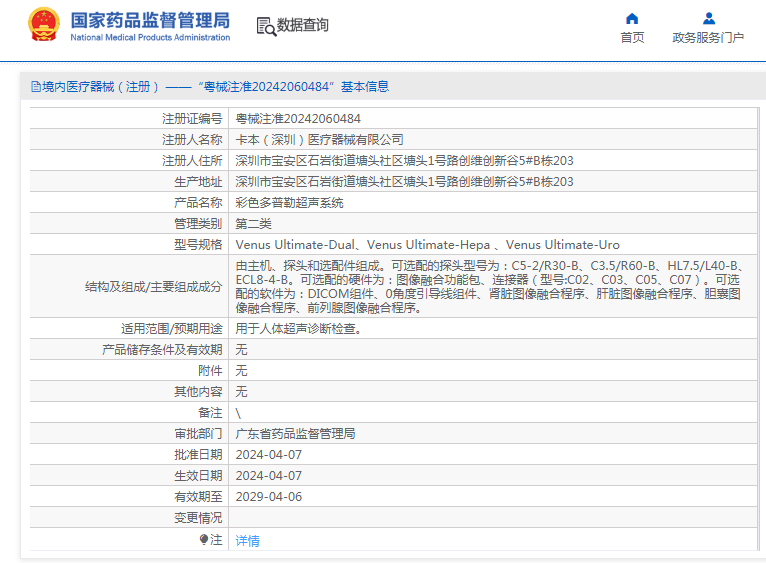Click the 备注 backslash value
Screen dimensions: 766x563
click(238, 413)
